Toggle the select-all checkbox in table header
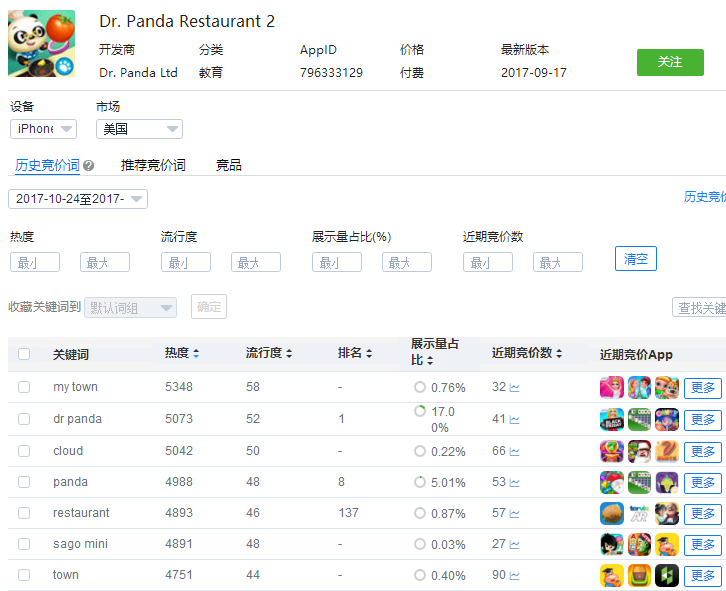The width and height of the screenshot is (726, 591). click(24, 354)
